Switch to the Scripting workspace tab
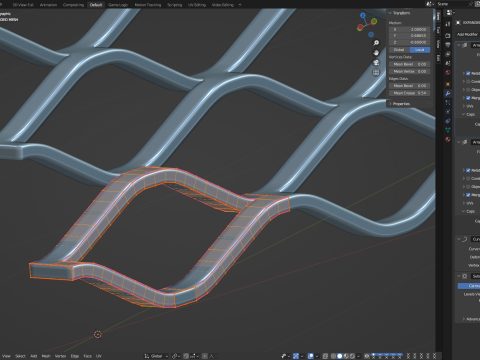Screen dimensions: 480x360 click(175, 5)
